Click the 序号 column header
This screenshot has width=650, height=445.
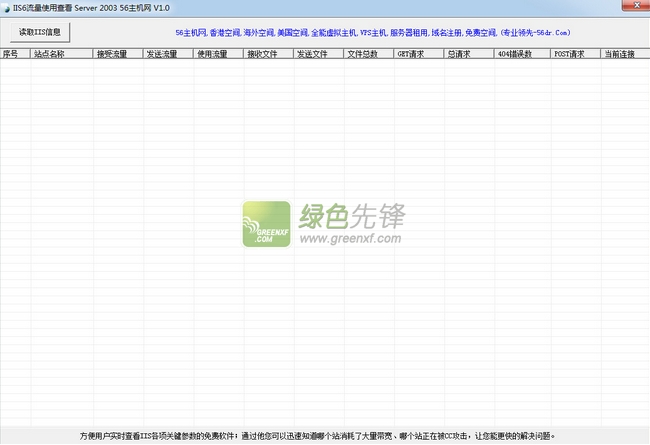(x=15, y=54)
